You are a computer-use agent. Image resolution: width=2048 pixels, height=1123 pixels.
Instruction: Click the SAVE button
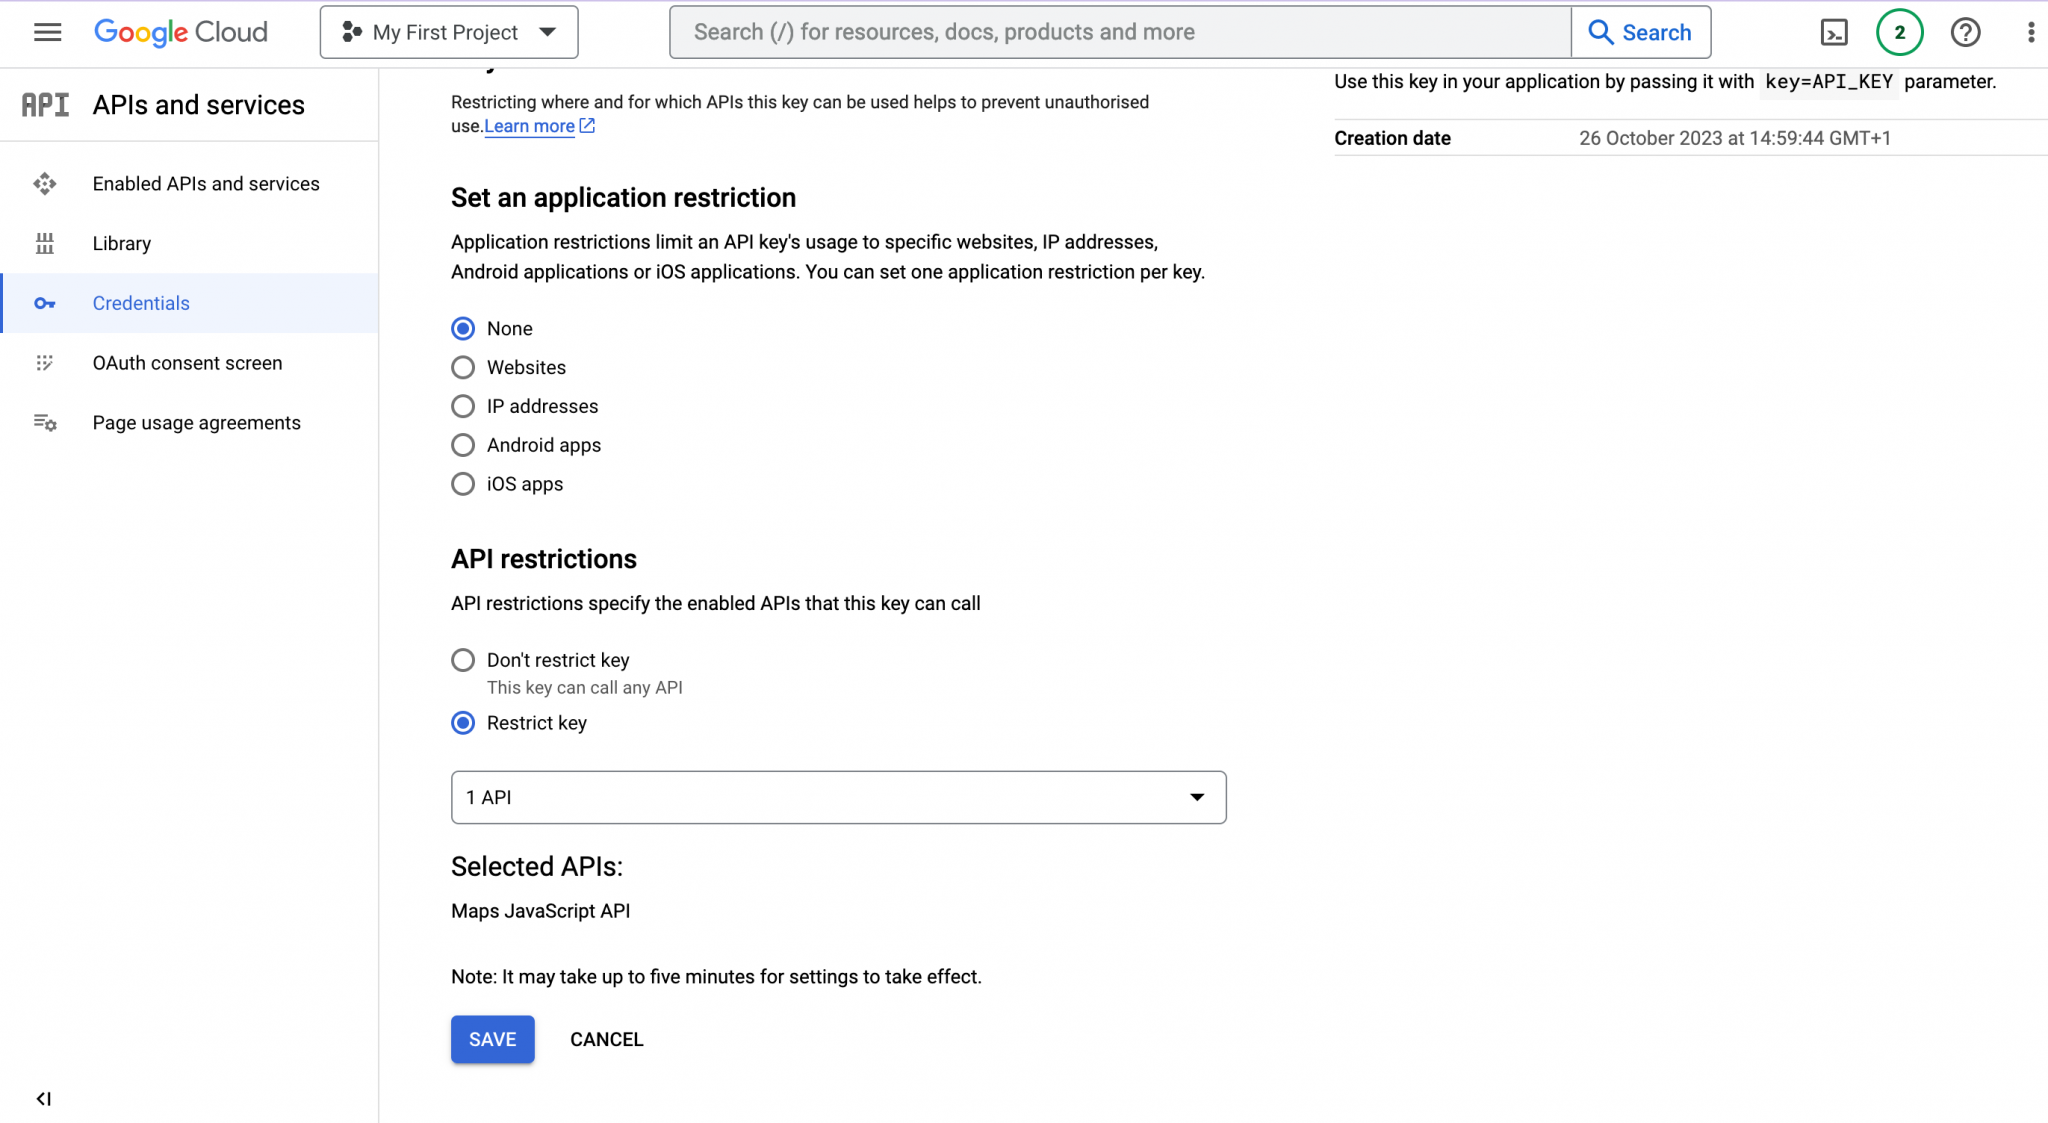coord(492,1039)
